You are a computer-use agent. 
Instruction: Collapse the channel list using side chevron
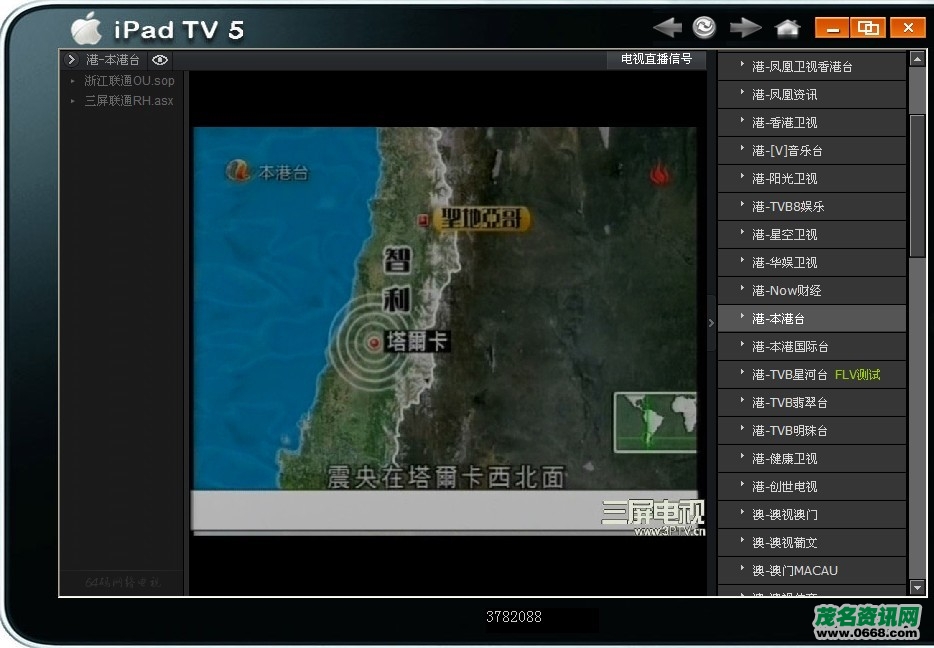click(711, 322)
